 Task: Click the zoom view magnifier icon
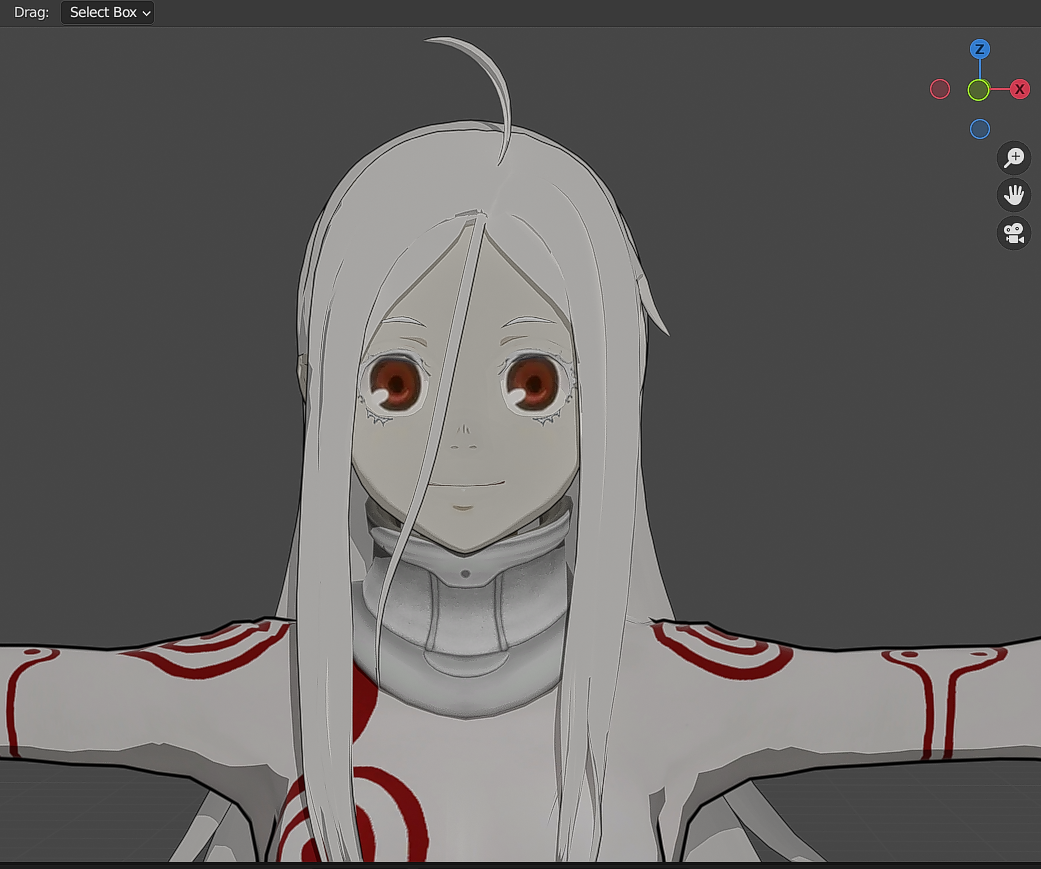point(1014,158)
